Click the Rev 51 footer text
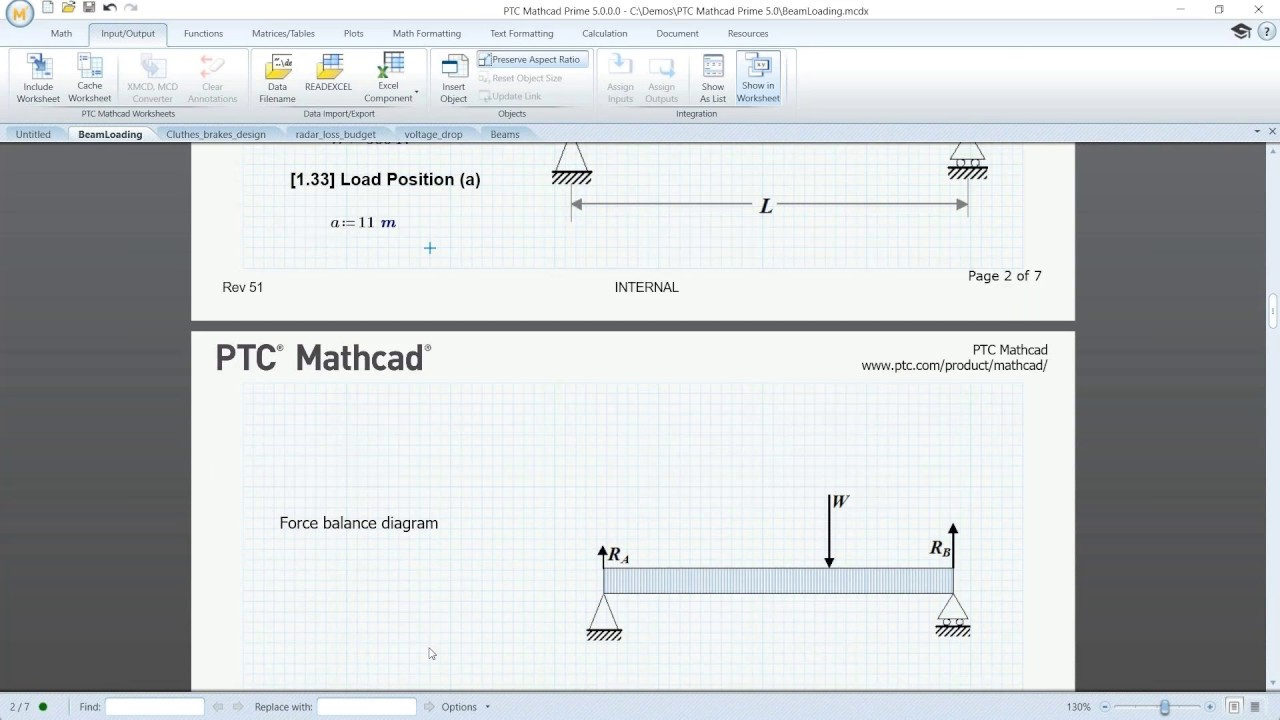The image size is (1280, 720). pos(242,287)
